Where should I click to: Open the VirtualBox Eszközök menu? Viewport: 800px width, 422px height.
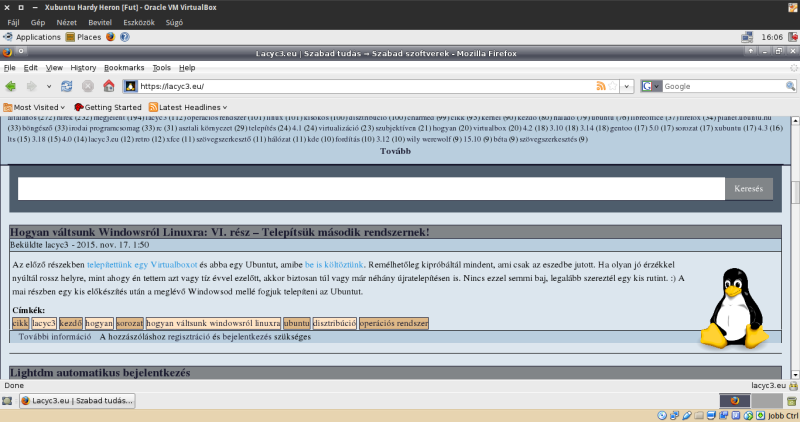[139, 22]
